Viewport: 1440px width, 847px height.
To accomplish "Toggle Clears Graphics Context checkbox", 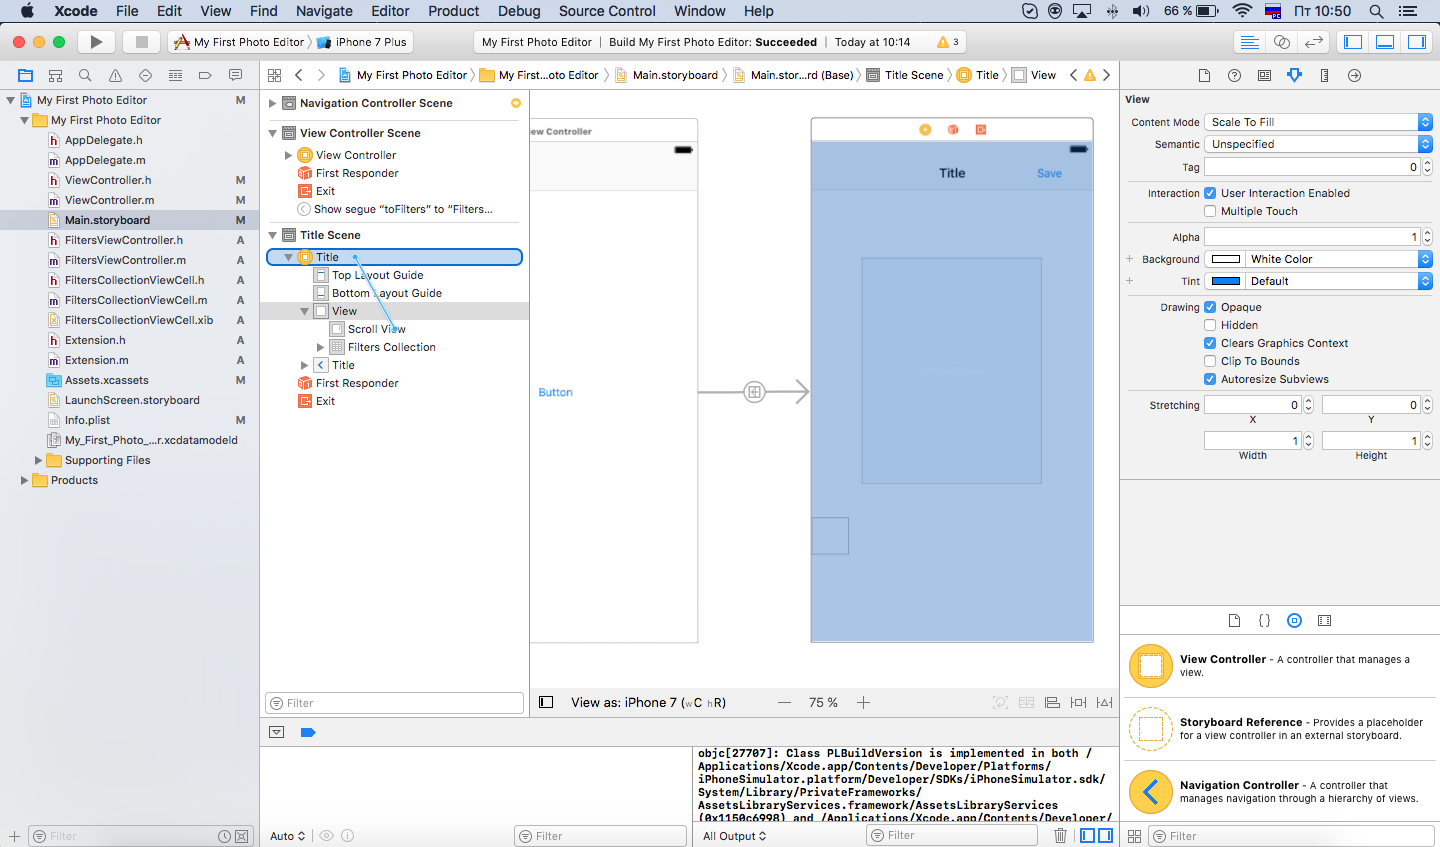I will click(x=1210, y=343).
